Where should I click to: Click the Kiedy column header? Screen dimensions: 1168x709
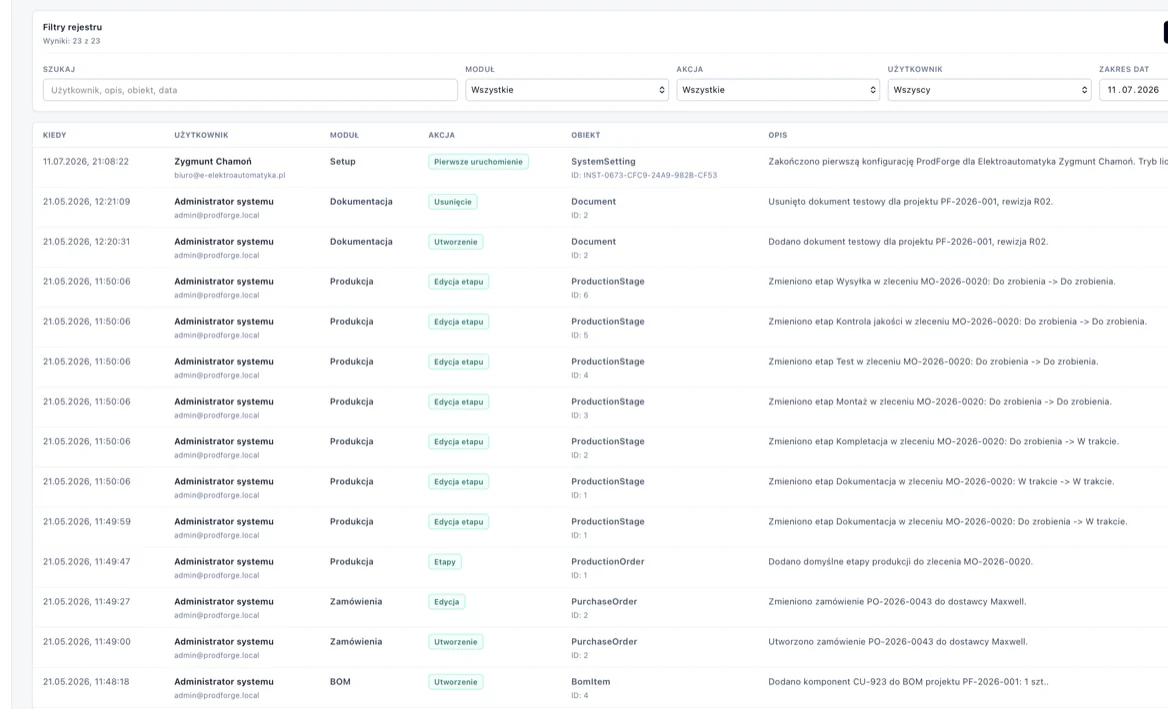pos(54,136)
